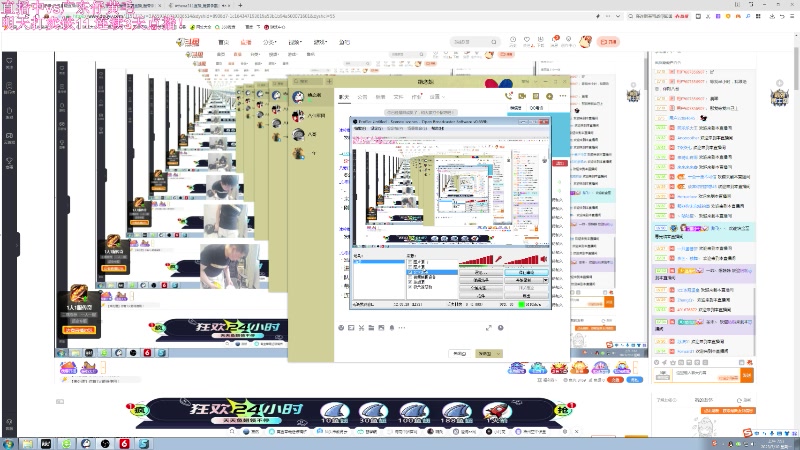Image resolution: width=800 pixels, height=450 pixels.
Task: Open dropdown arrow beside OBS start recording
Action: click(545, 280)
